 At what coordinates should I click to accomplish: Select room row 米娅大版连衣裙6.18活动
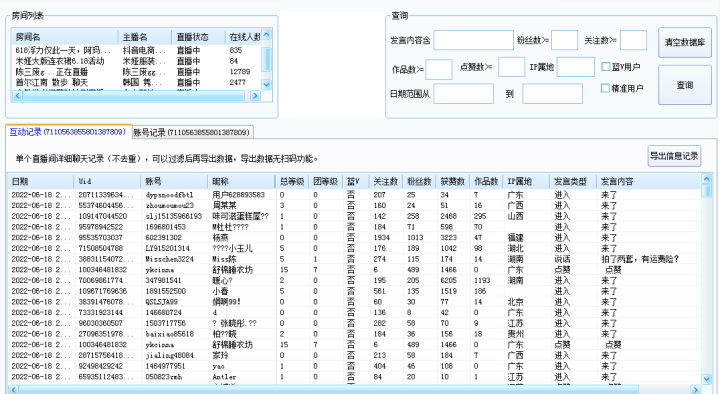click(136, 61)
